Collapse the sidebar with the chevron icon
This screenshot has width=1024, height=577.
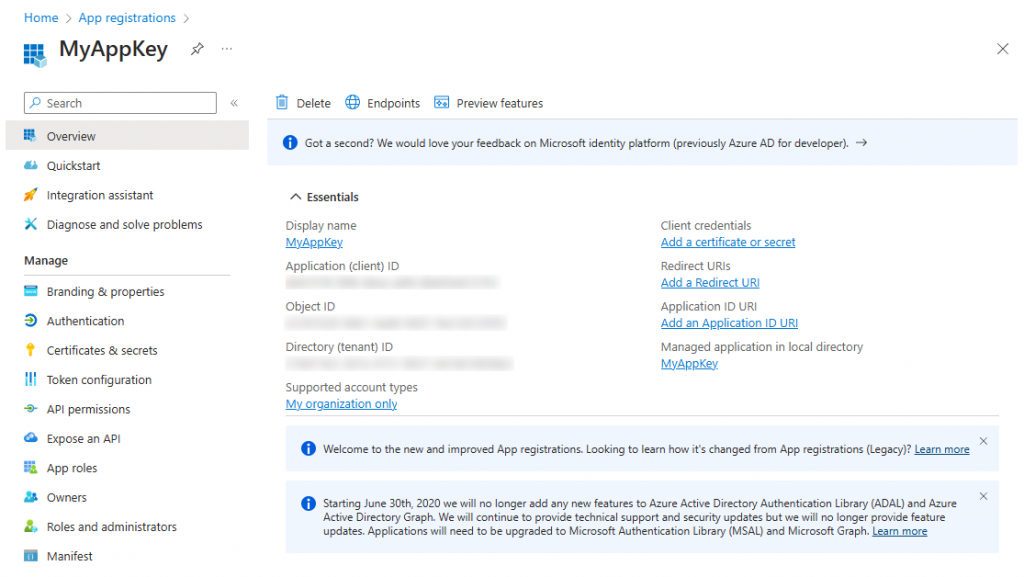(x=234, y=103)
